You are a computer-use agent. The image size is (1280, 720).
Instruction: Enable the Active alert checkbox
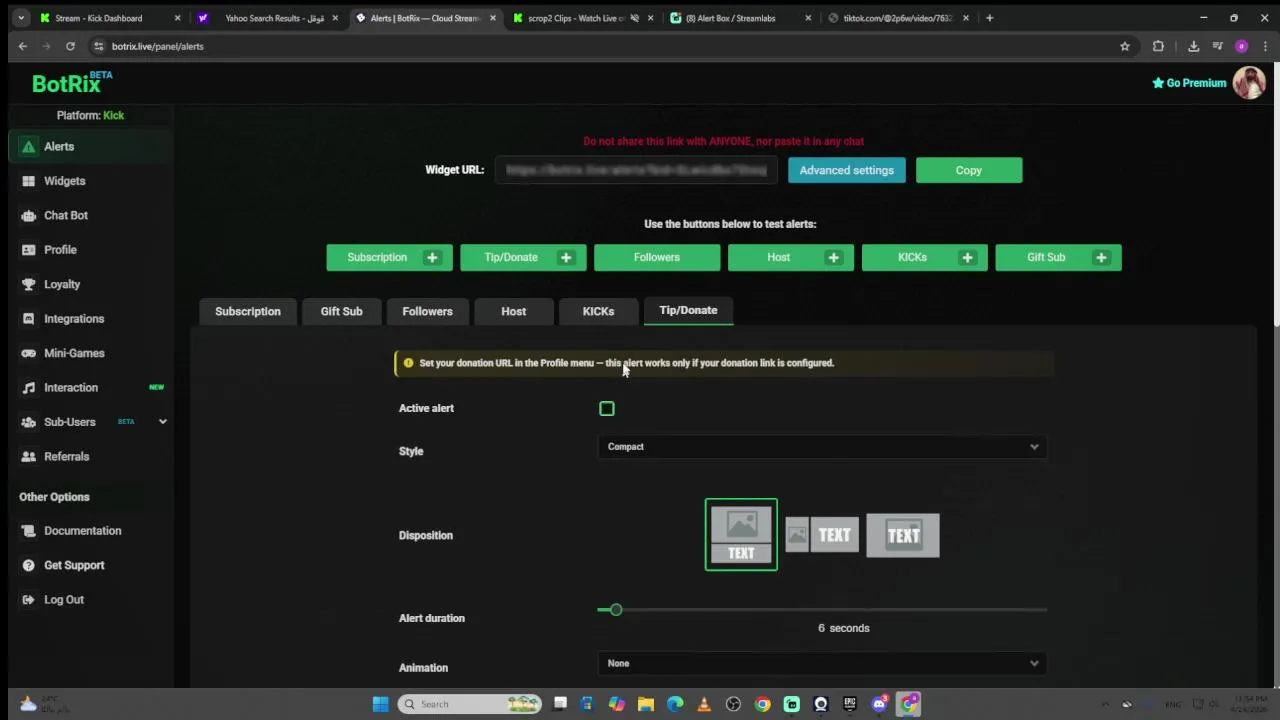pos(607,409)
